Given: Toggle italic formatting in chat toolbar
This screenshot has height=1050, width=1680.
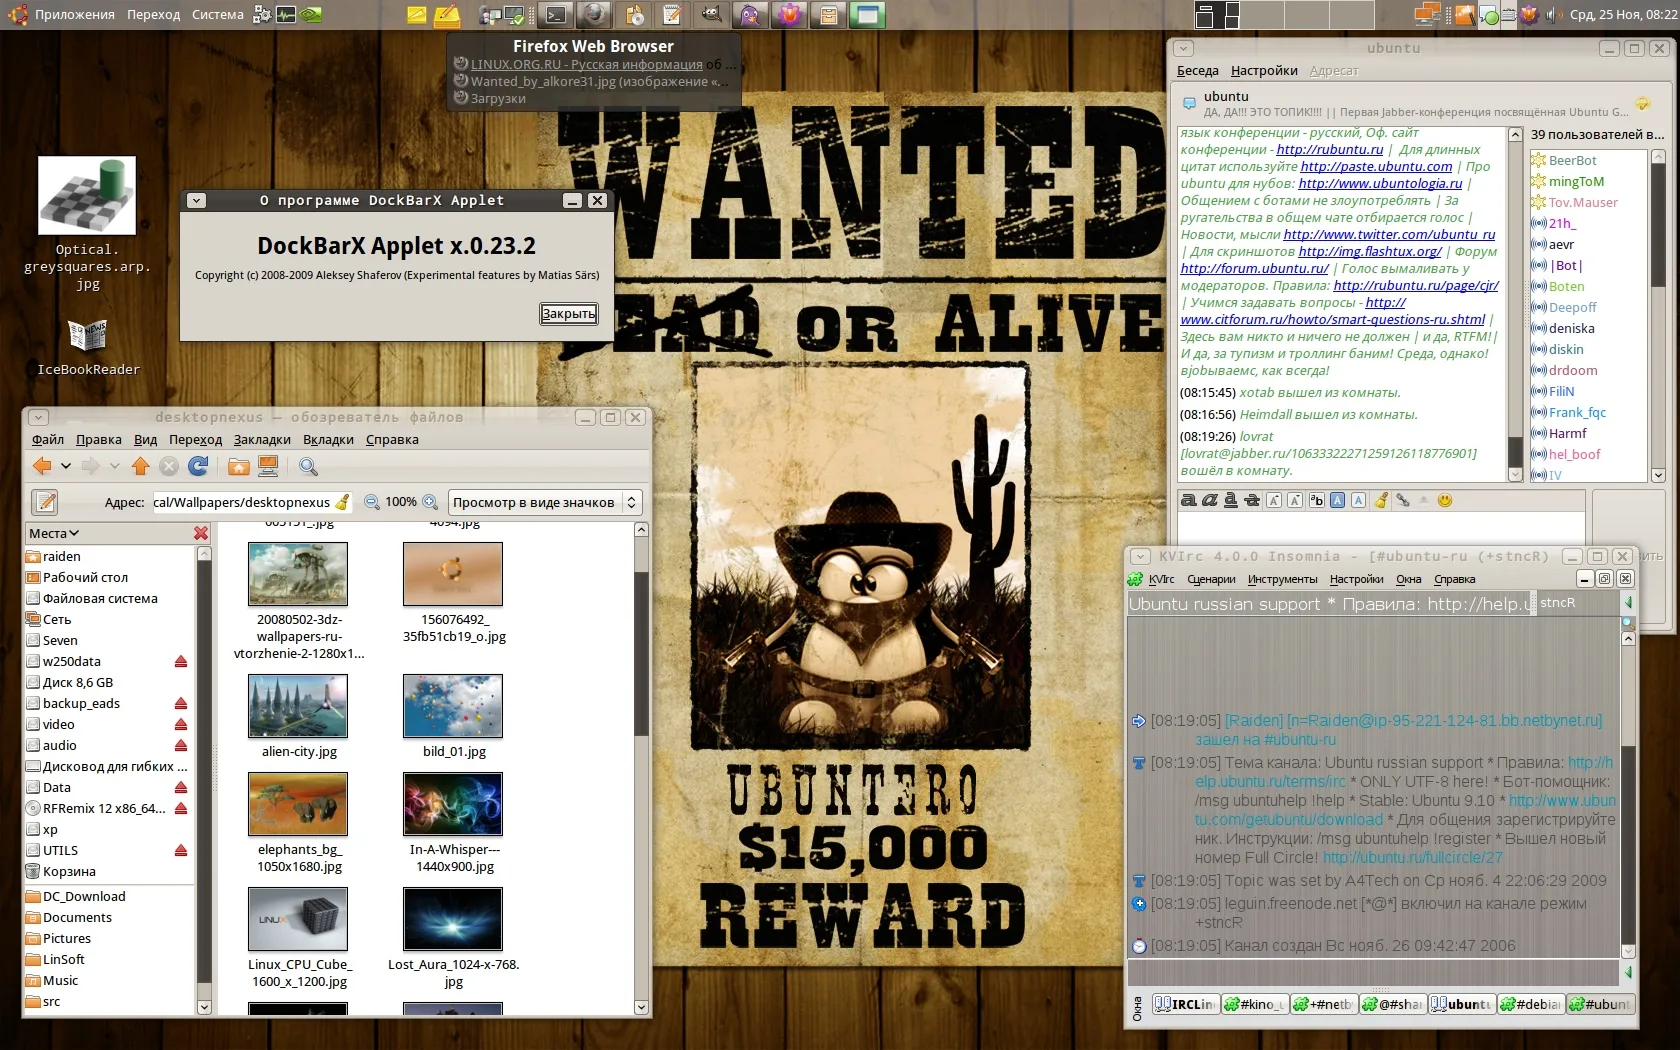Looking at the screenshot, I should coord(1209,500).
